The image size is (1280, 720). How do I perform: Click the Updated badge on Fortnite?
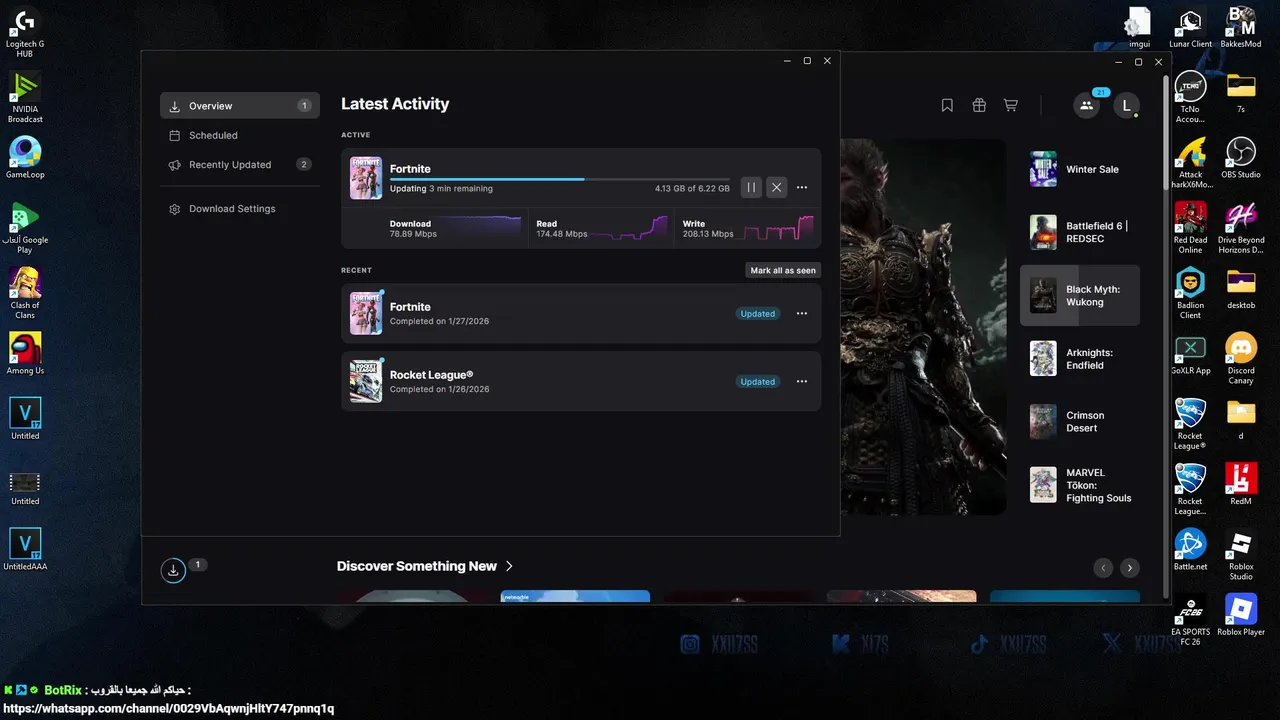758,314
